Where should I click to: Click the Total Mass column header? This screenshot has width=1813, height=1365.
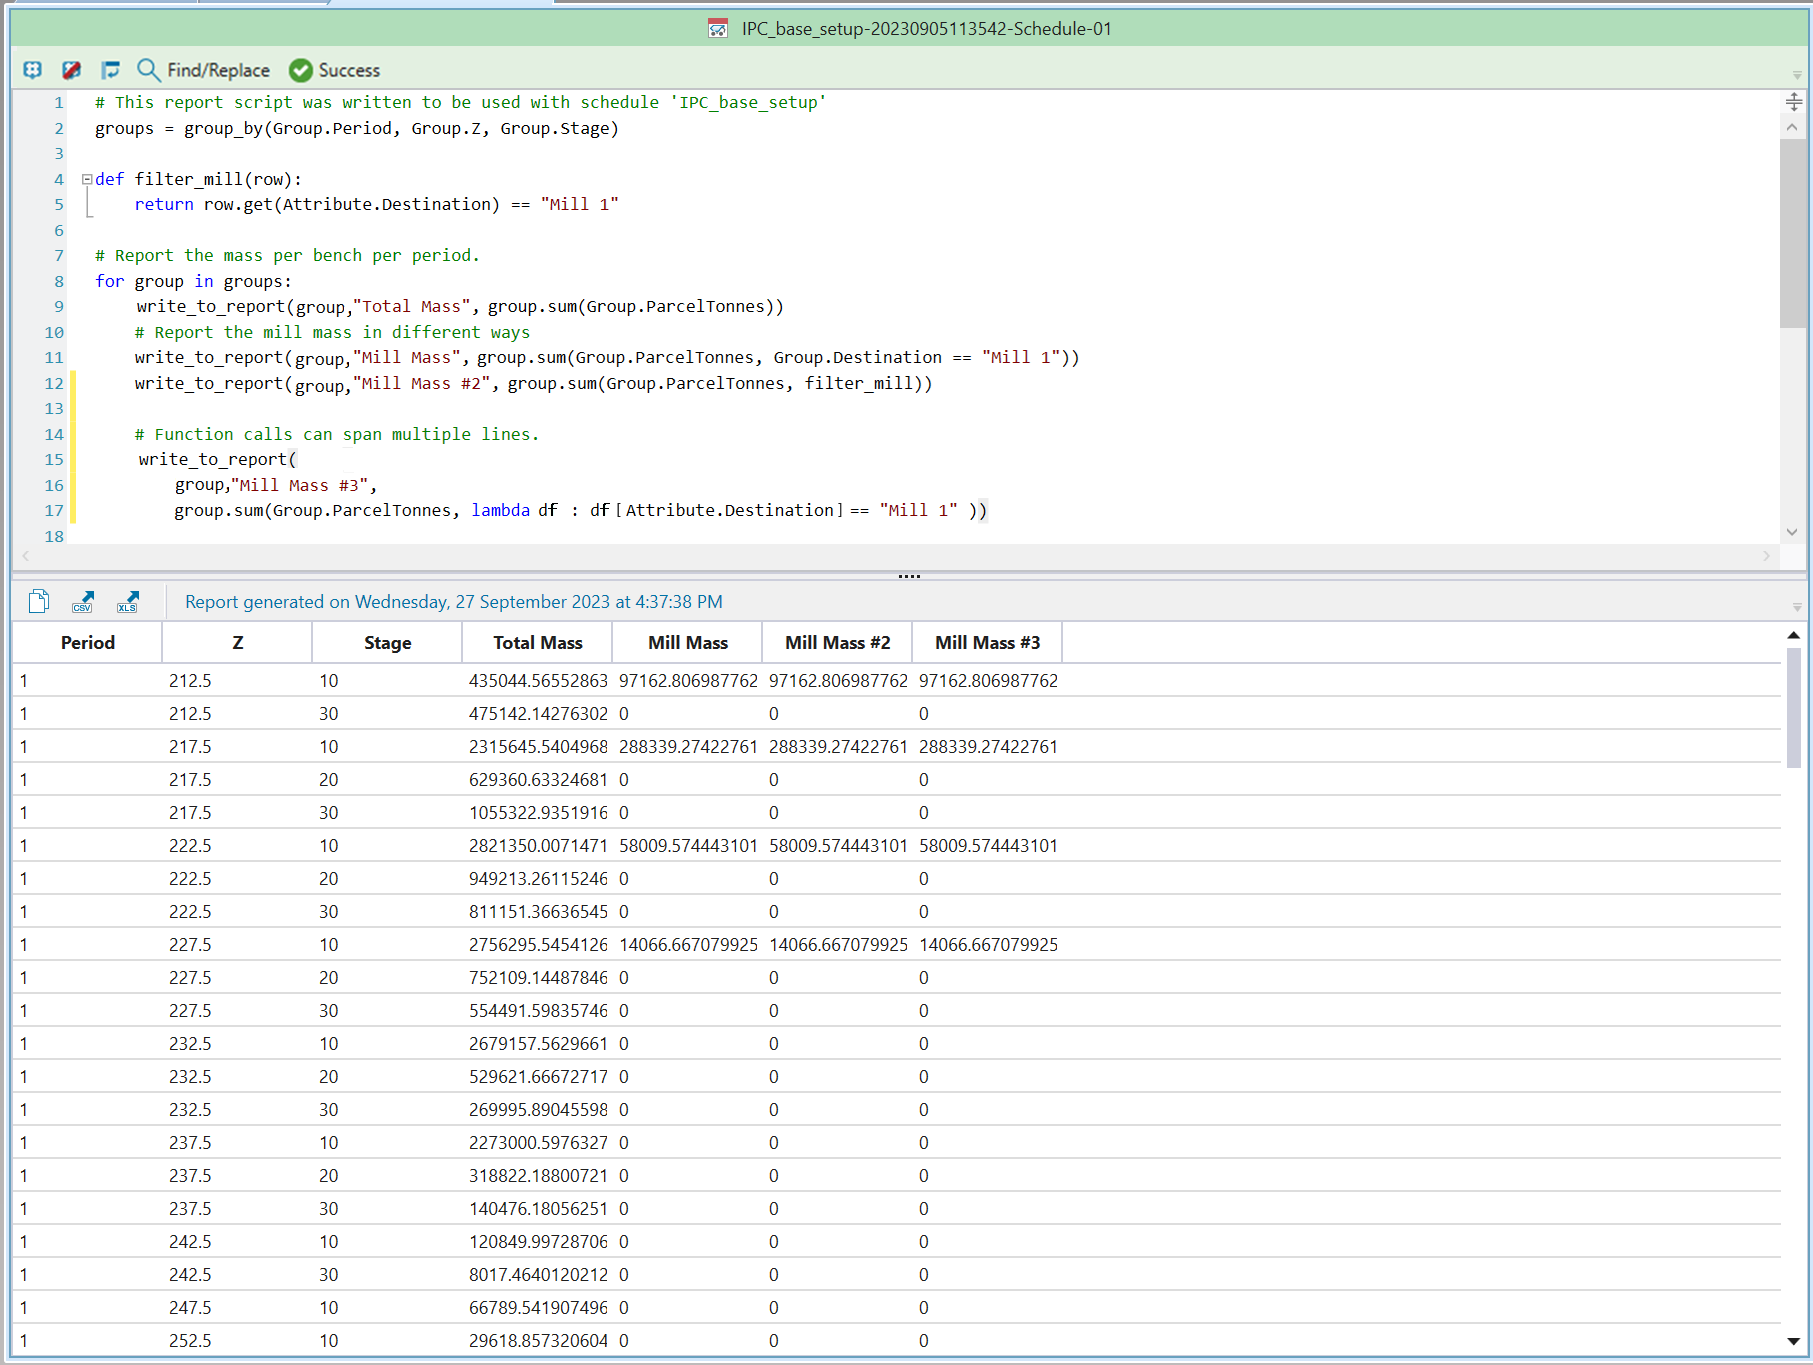pos(537,643)
